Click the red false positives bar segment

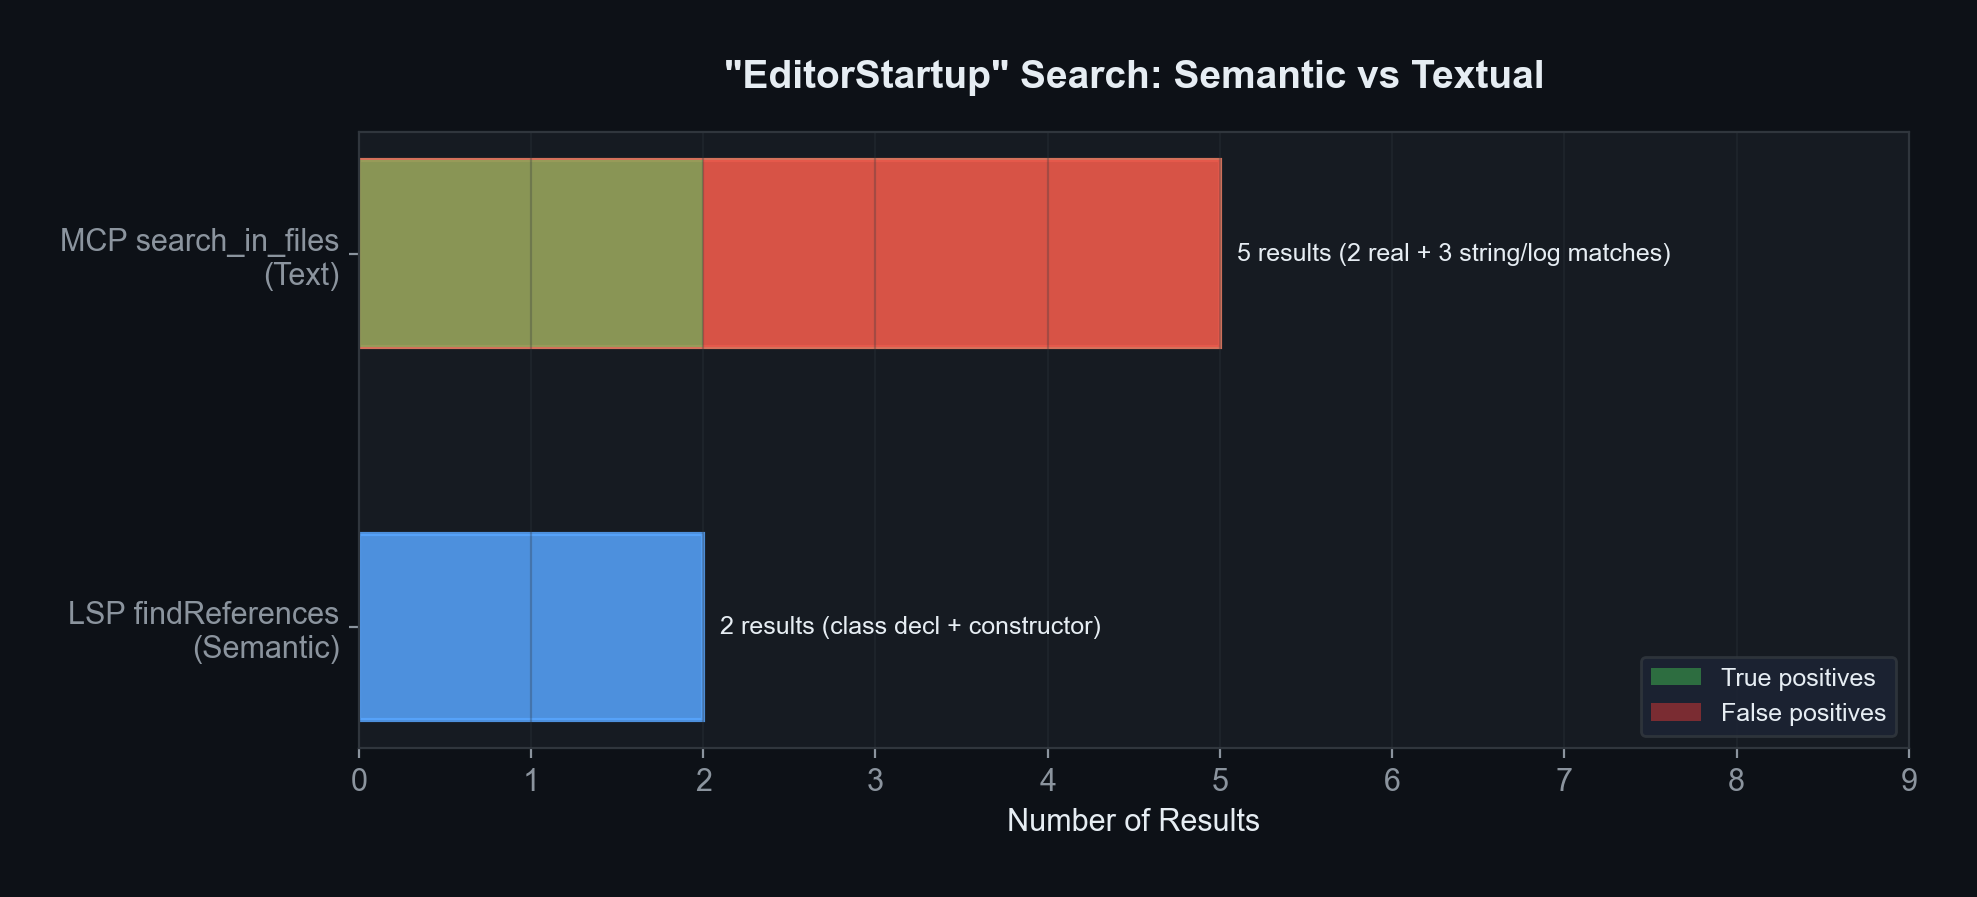[x=961, y=253]
